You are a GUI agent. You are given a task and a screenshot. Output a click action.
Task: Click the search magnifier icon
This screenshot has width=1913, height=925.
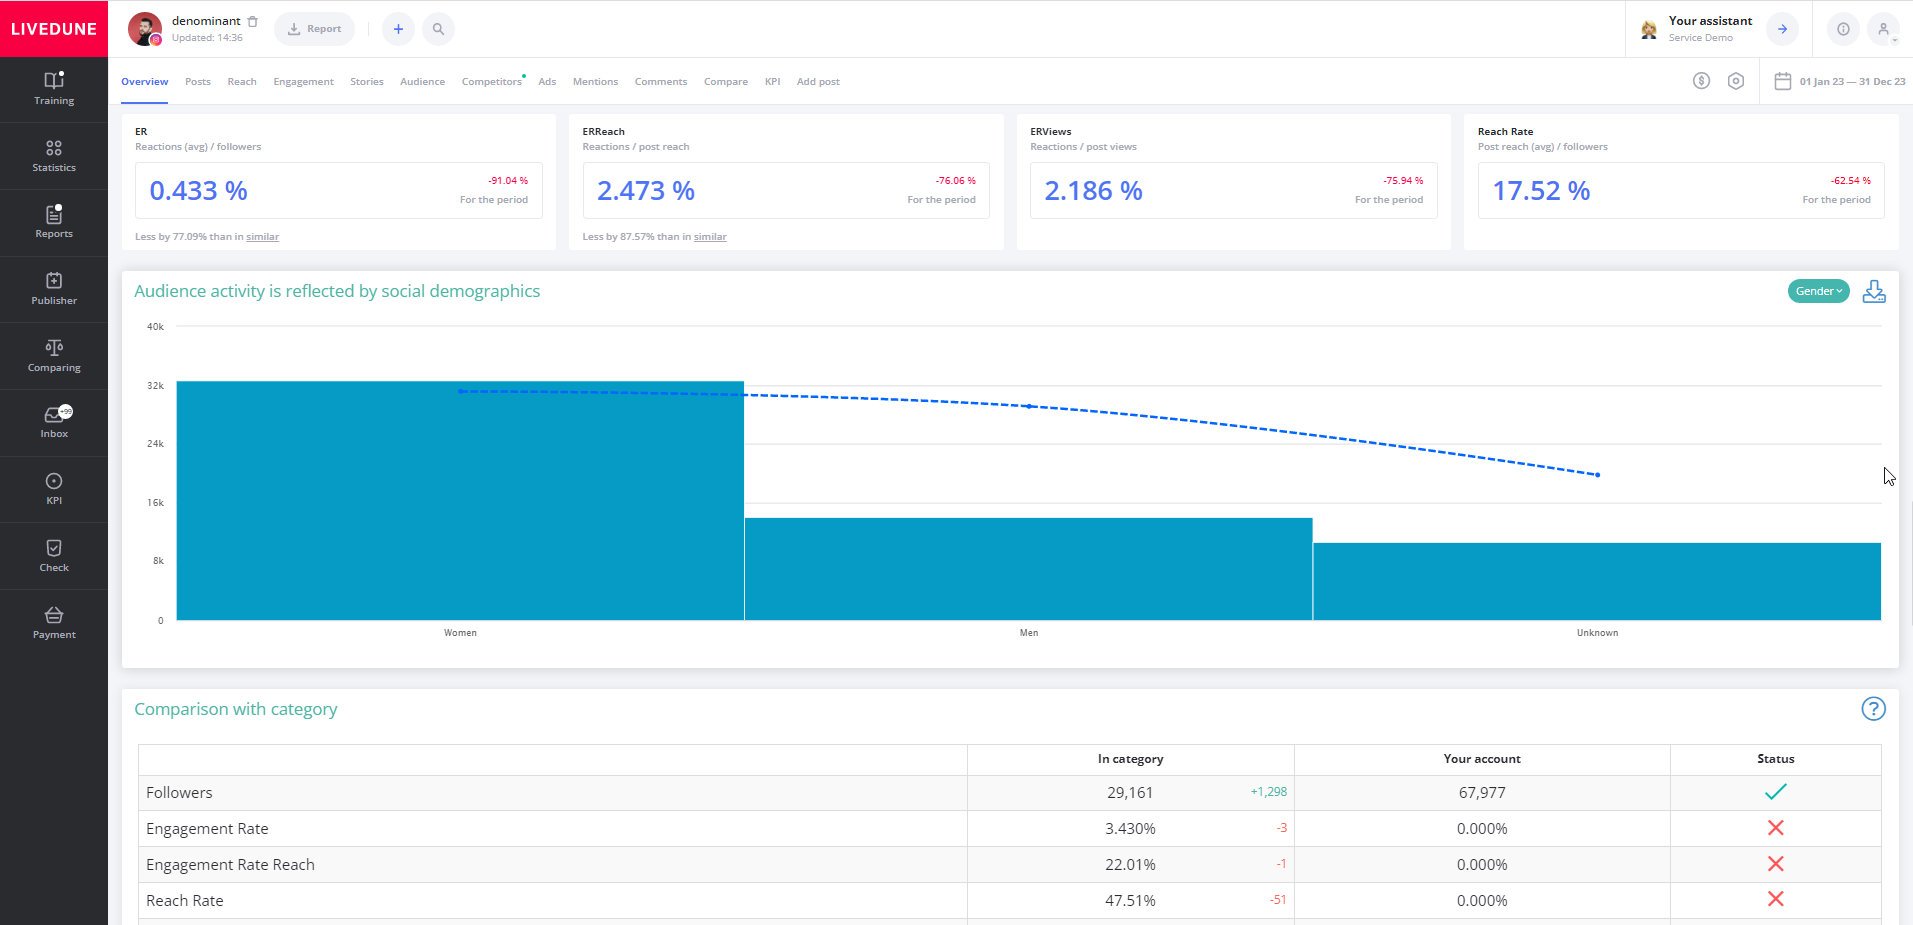tap(438, 29)
